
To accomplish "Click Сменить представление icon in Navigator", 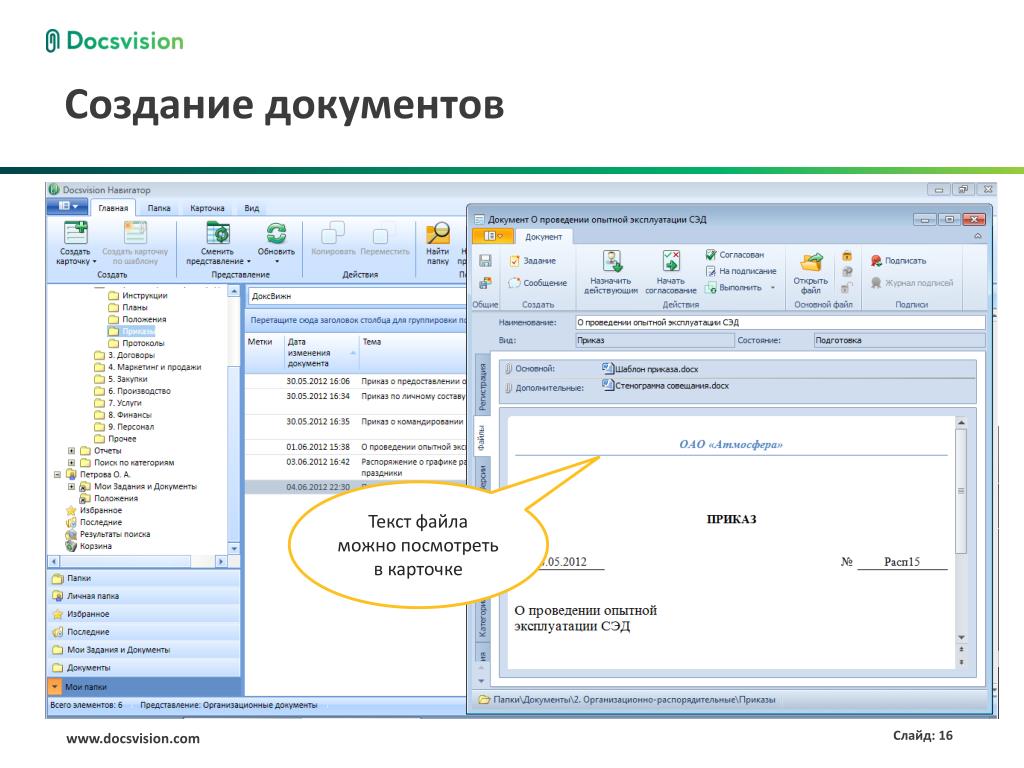I will (218, 233).
